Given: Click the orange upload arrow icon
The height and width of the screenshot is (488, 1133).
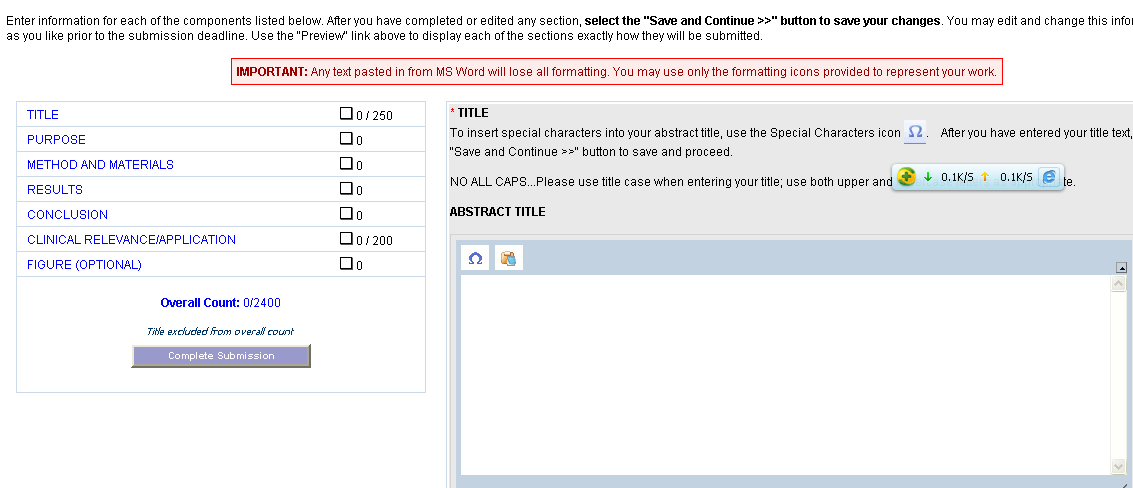Looking at the screenshot, I should [985, 177].
